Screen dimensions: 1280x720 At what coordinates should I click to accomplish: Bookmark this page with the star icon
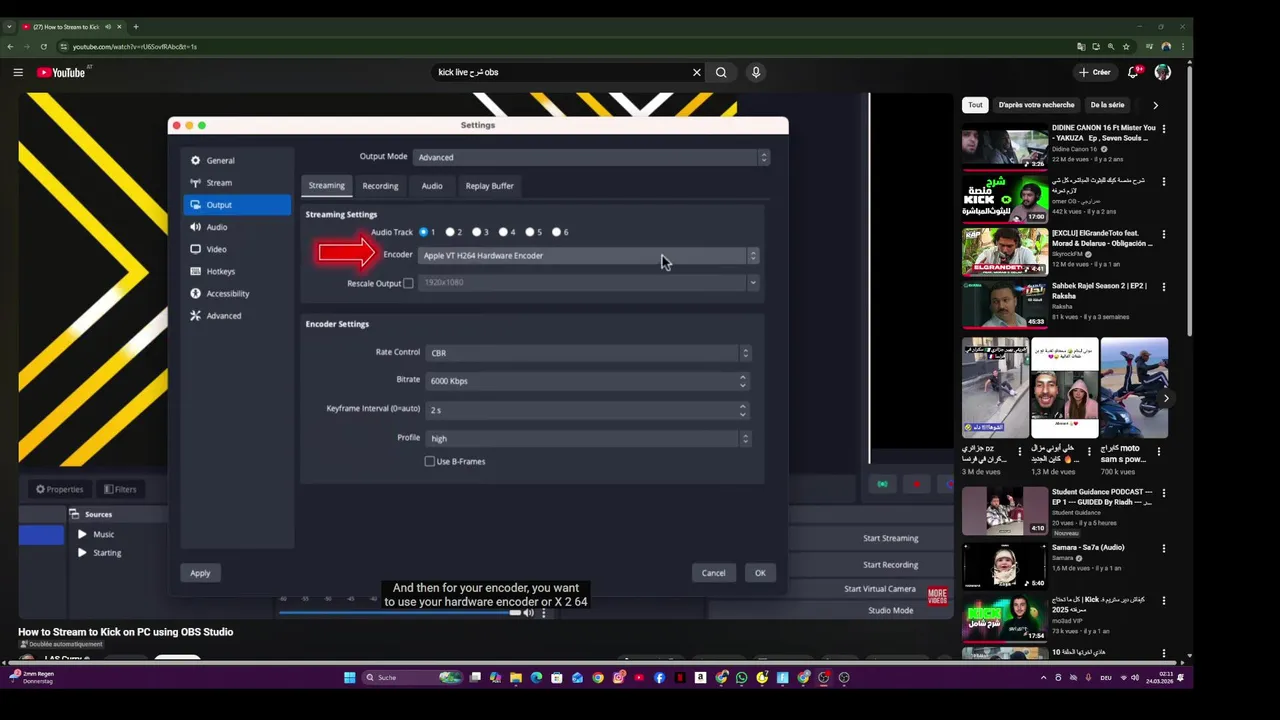[1126, 46]
